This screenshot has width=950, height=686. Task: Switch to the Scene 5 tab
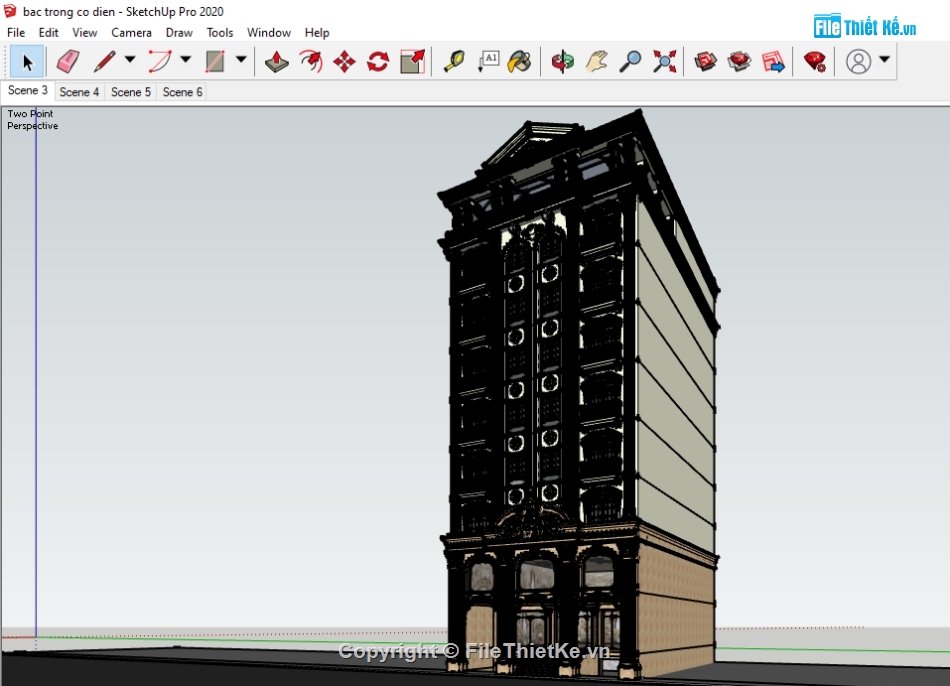tap(131, 92)
